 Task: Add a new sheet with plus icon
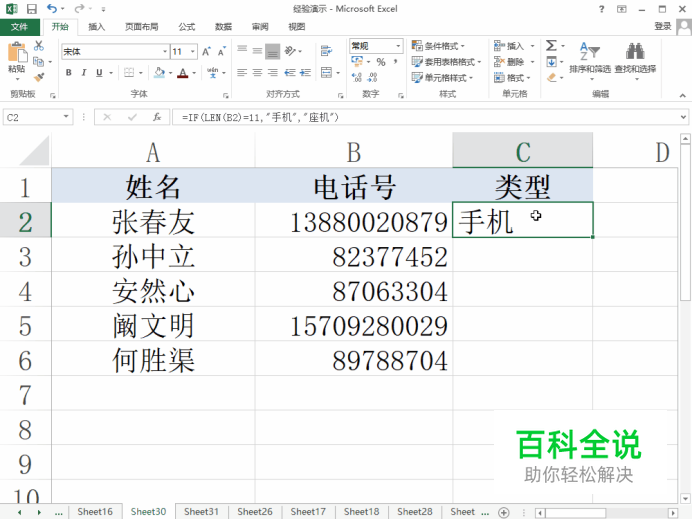coord(504,512)
